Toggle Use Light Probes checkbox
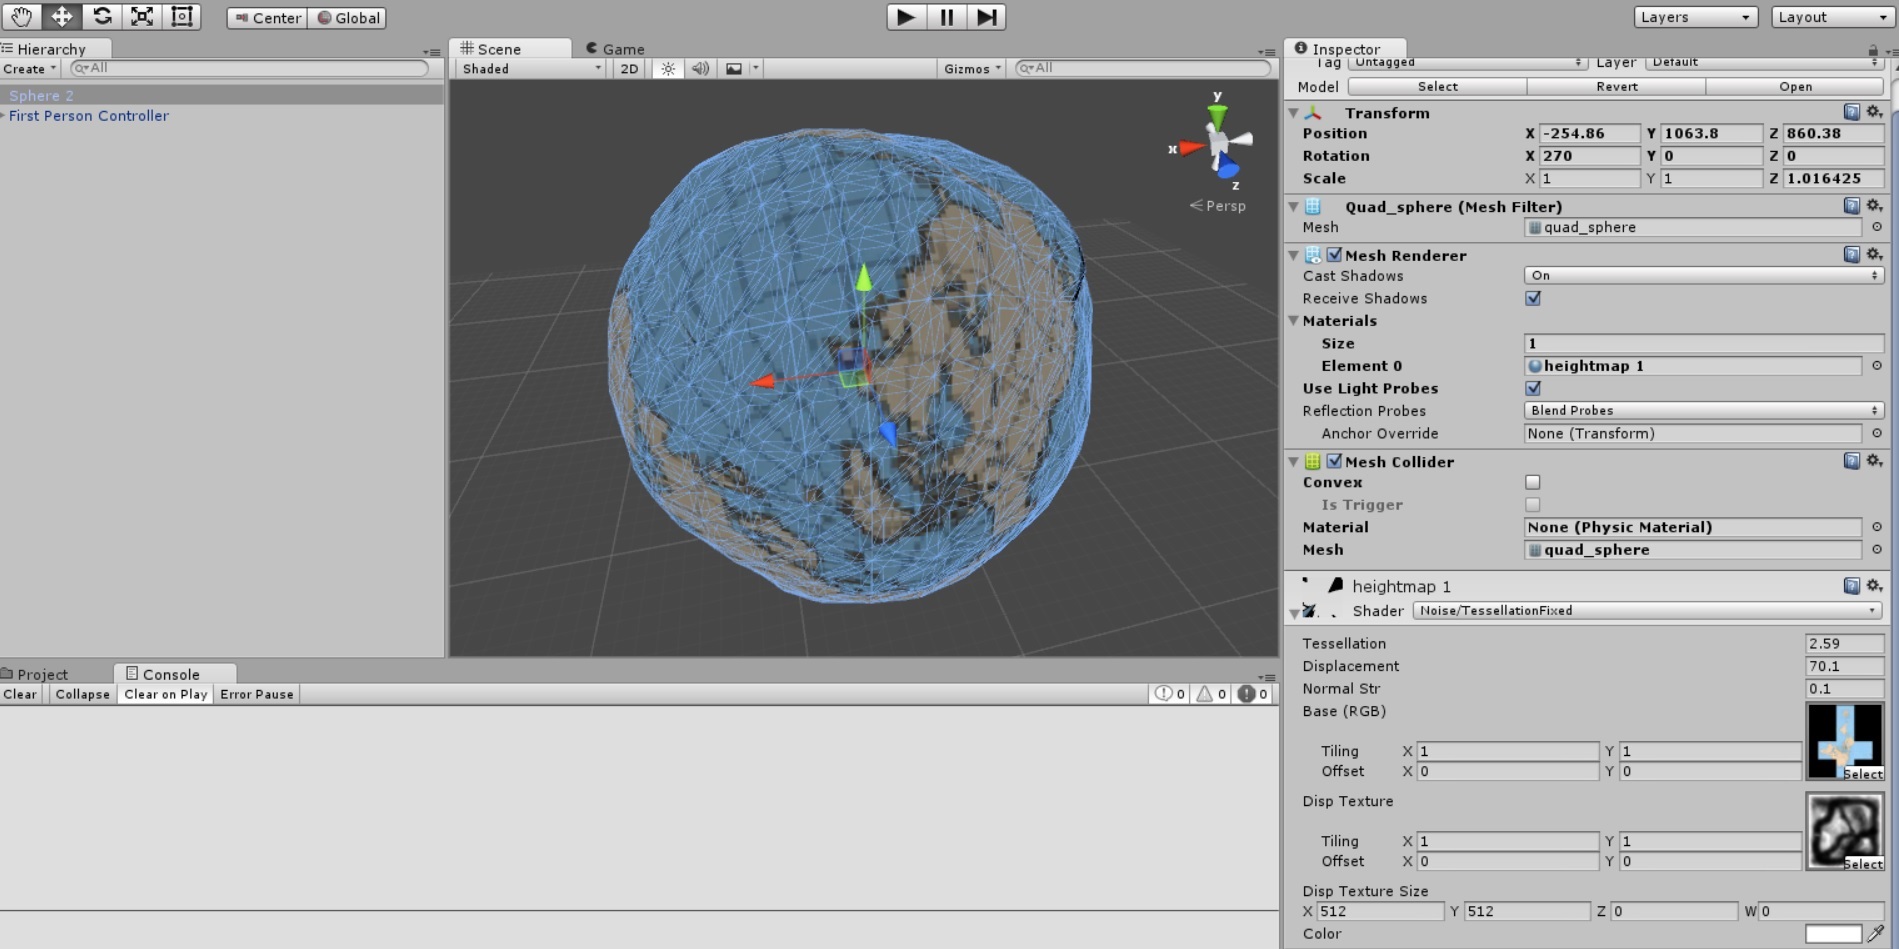Viewport: 1899px width, 949px height. 1533,388
